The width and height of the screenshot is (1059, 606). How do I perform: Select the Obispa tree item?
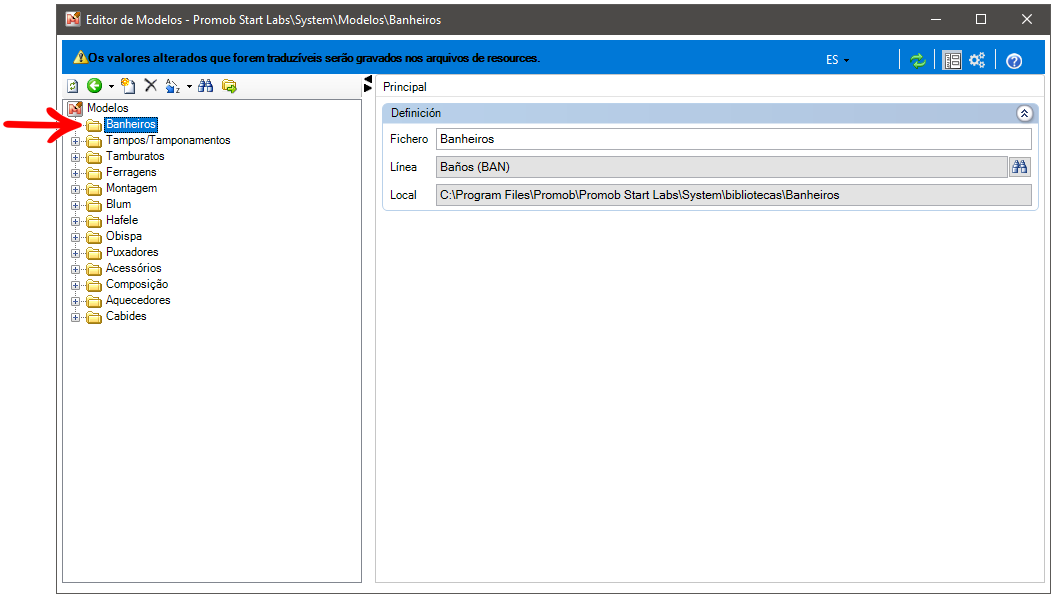[124, 236]
